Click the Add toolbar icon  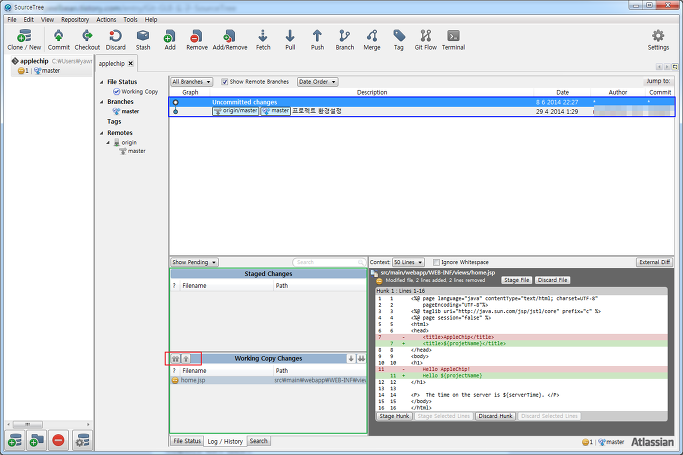click(170, 40)
